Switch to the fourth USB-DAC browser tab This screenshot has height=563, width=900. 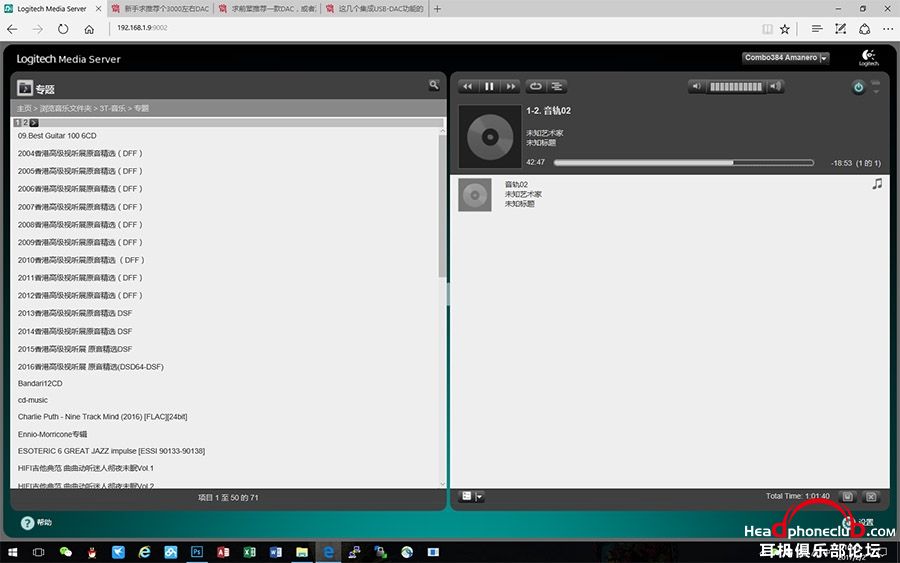(375, 9)
